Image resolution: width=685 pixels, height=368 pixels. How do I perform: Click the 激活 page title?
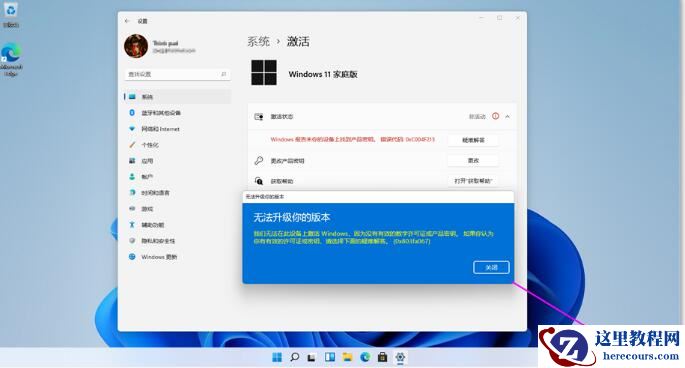(298, 42)
